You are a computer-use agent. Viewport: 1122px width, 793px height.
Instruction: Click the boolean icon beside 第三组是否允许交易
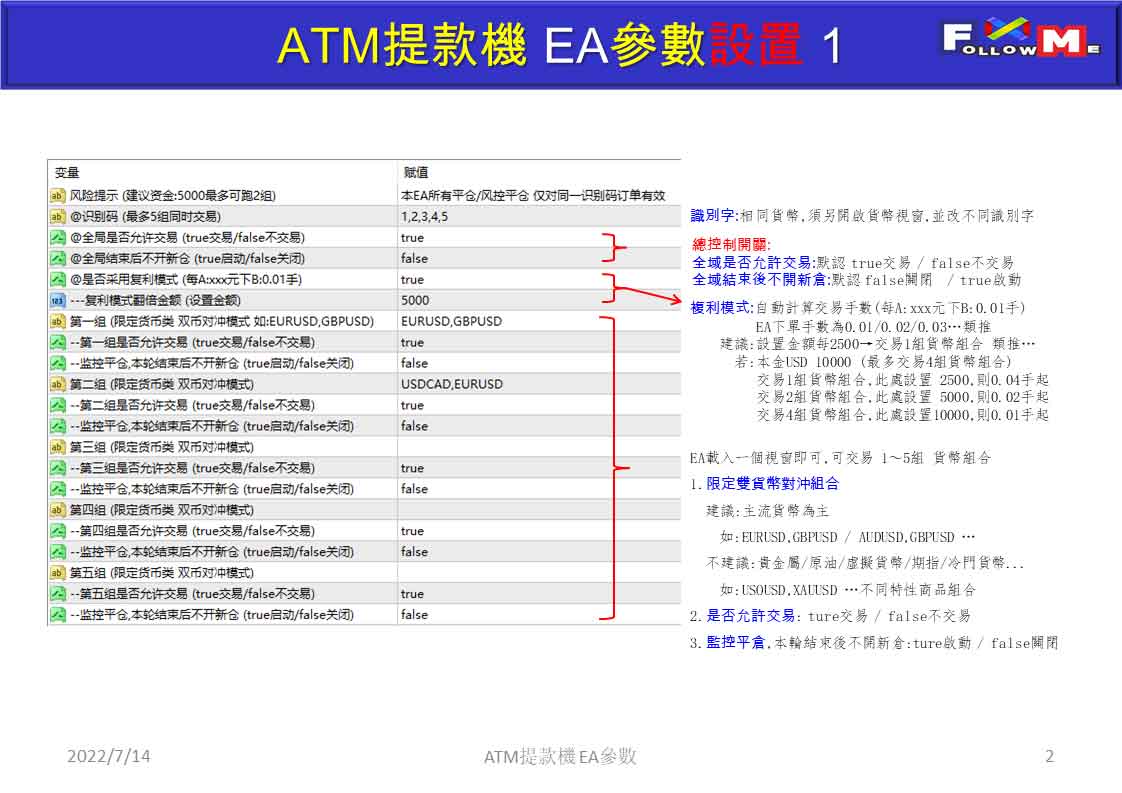pos(57,468)
